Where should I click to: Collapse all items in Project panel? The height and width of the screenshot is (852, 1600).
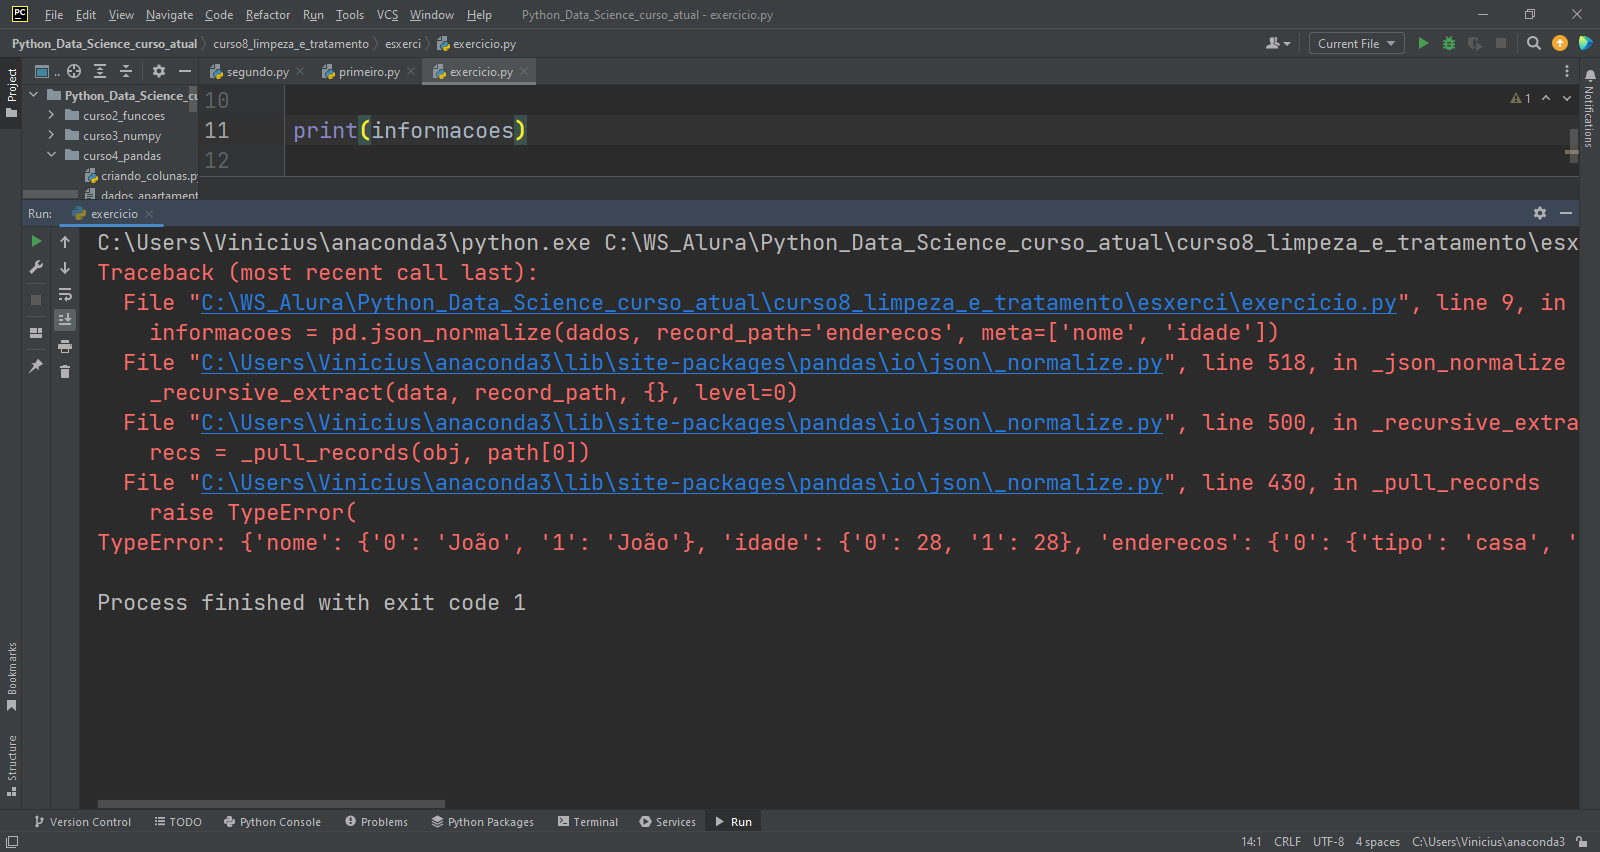tap(126, 71)
